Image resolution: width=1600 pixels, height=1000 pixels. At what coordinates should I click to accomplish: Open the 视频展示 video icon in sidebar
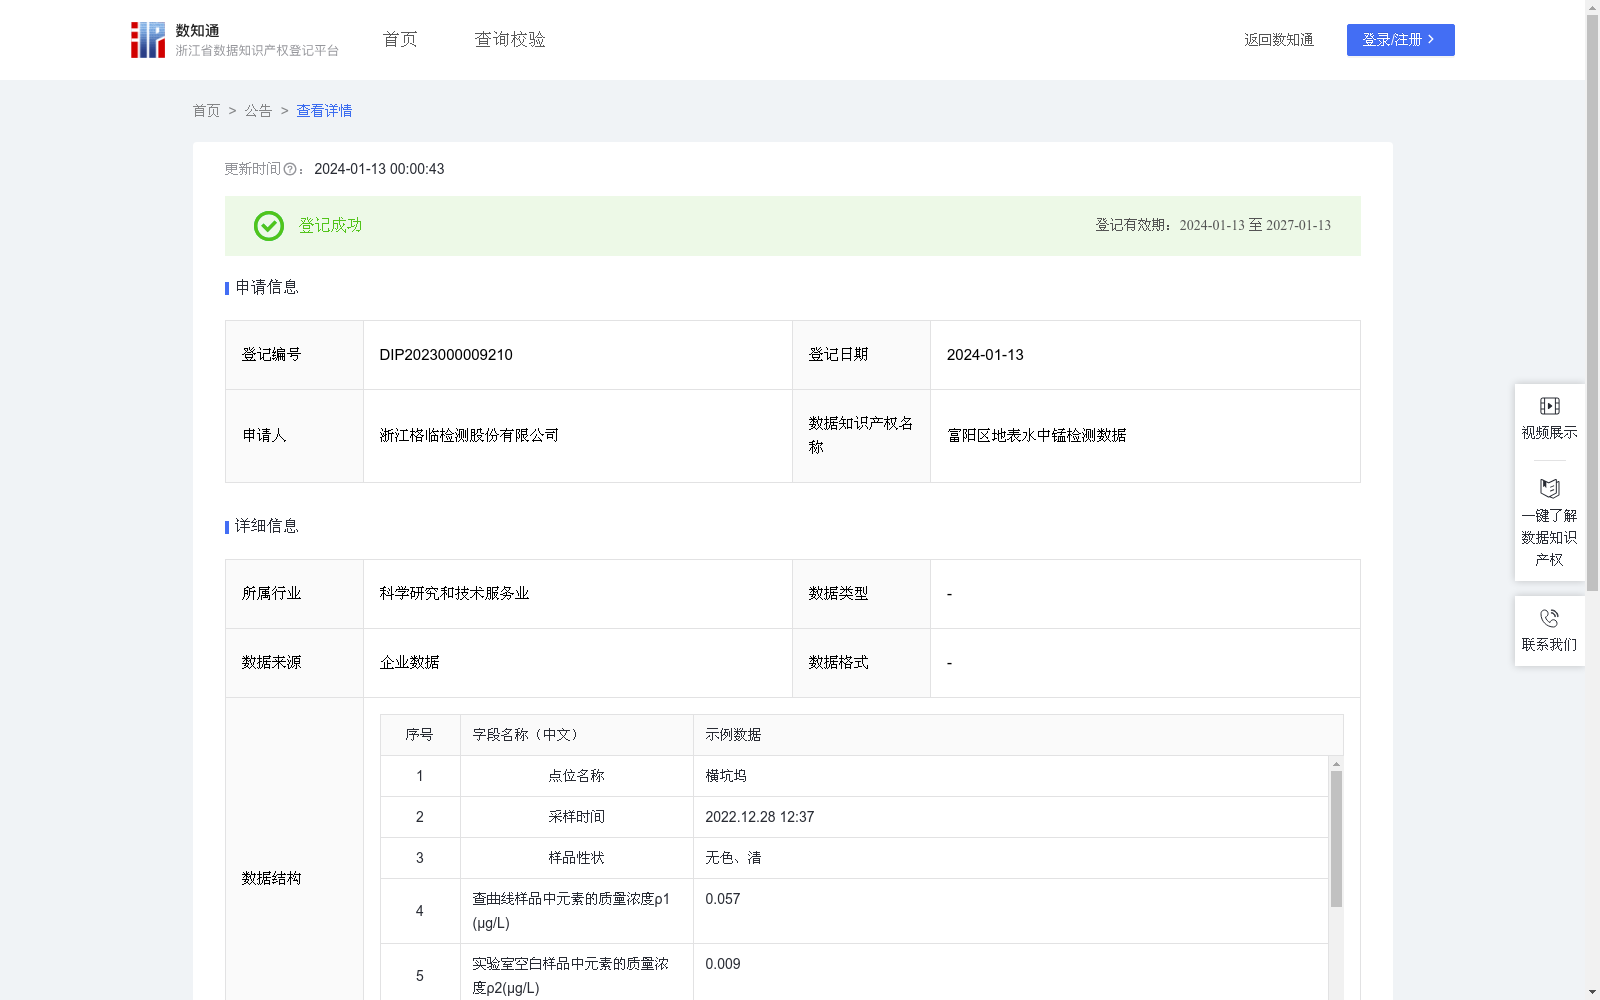point(1549,406)
